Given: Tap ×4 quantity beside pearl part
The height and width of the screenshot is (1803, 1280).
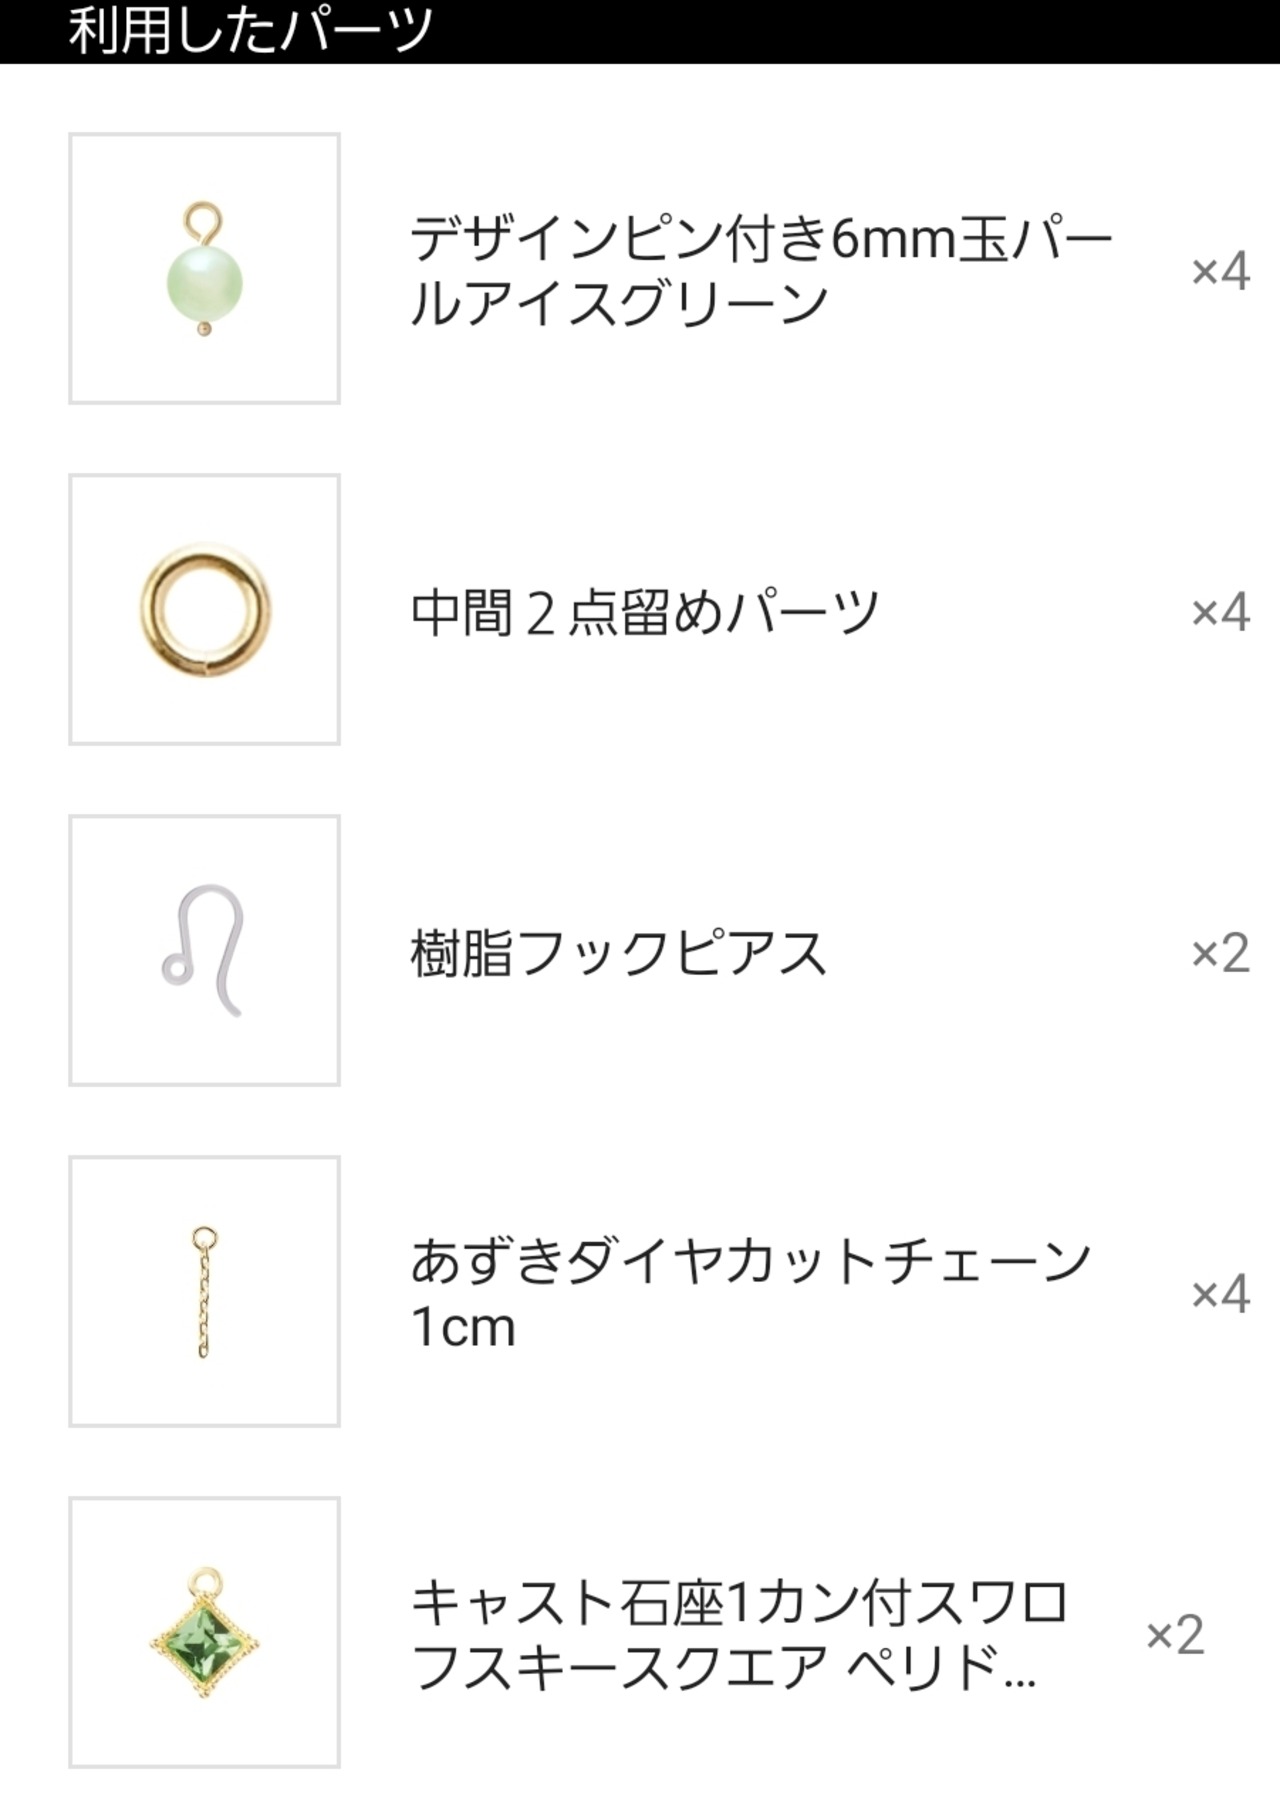Looking at the screenshot, I should click(1220, 270).
